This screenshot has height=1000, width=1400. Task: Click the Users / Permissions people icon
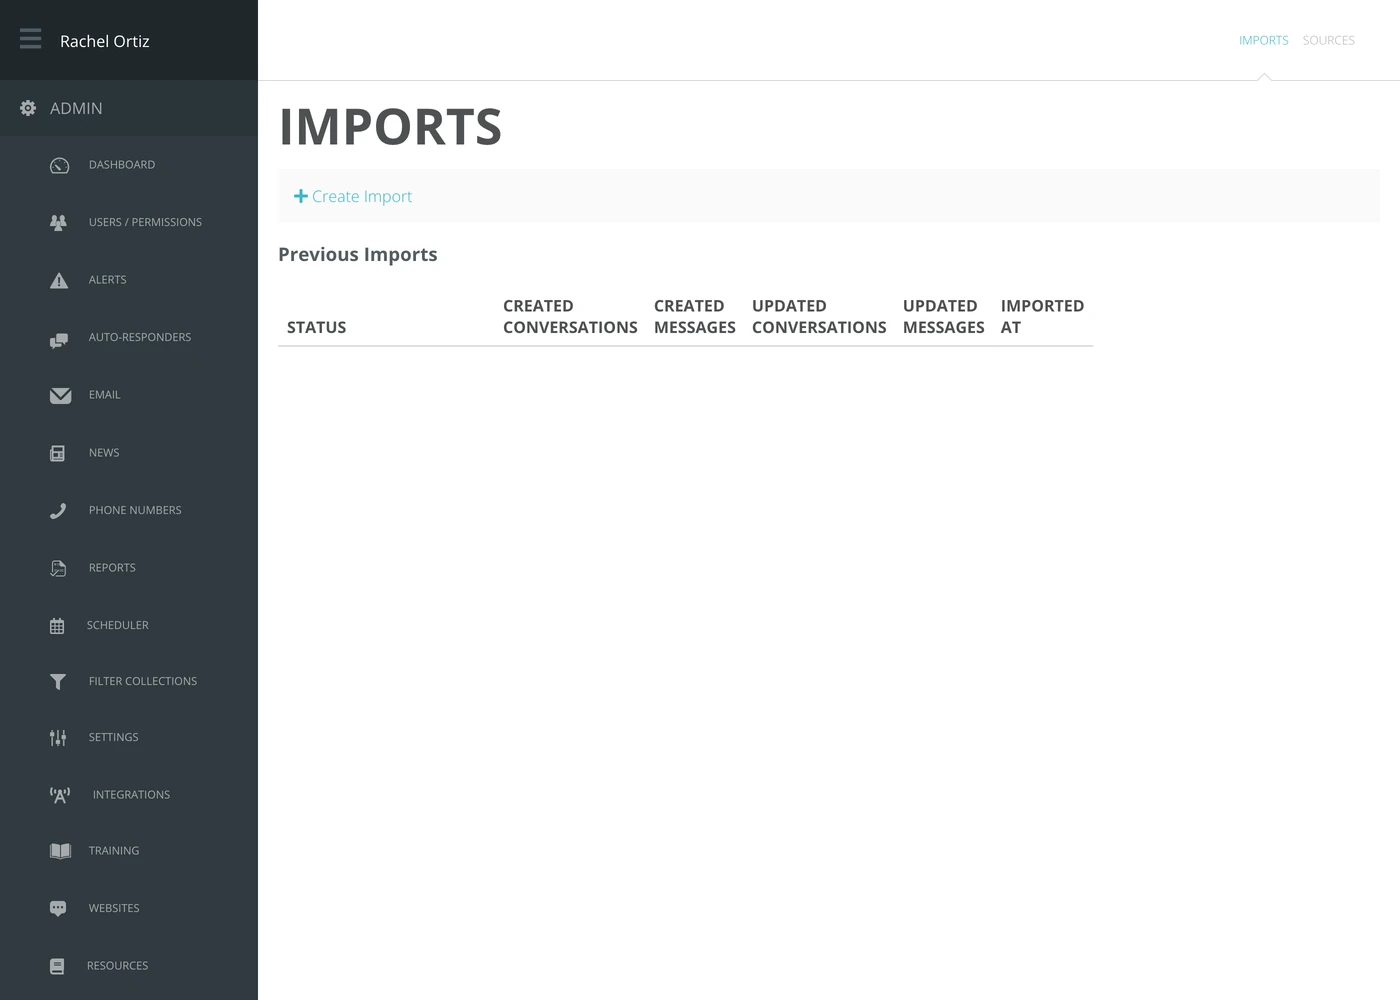[59, 222]
